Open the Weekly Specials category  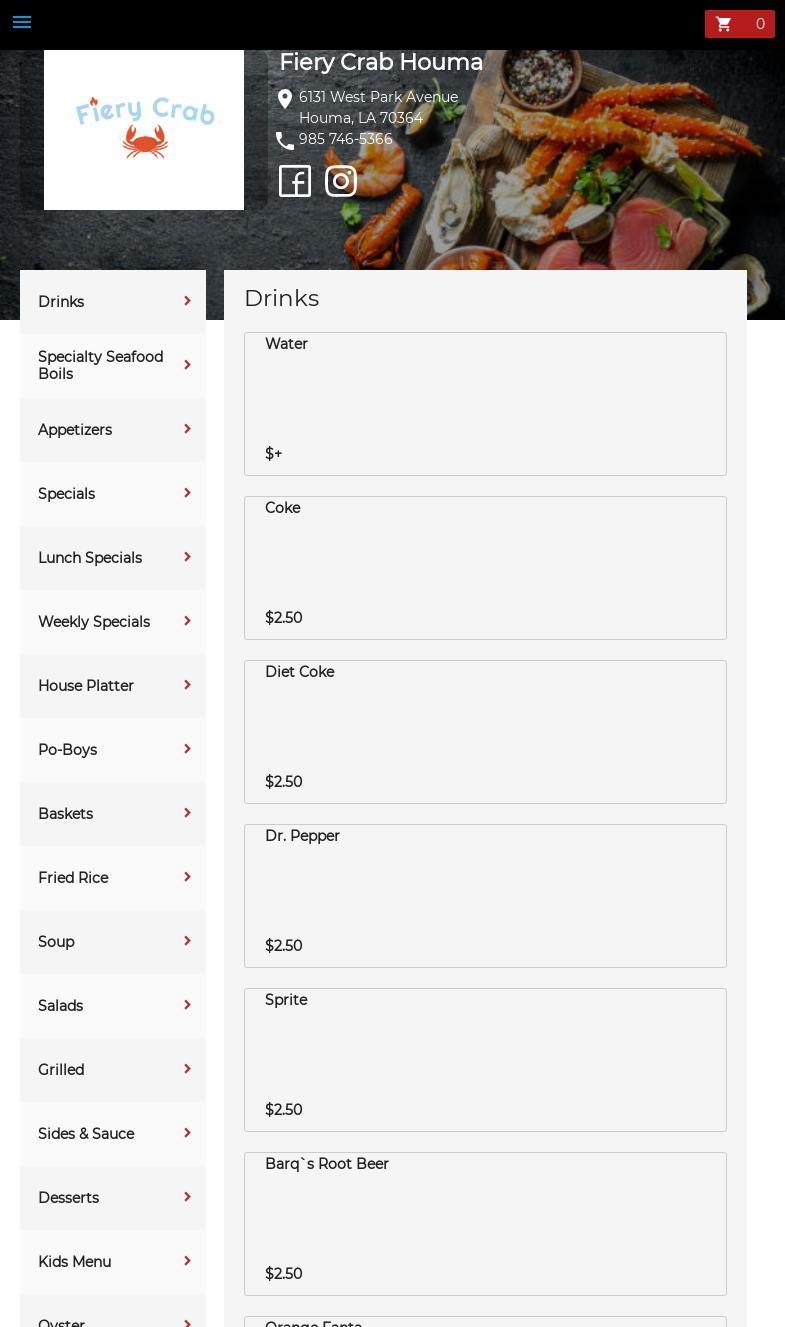[x=94, y=622]
